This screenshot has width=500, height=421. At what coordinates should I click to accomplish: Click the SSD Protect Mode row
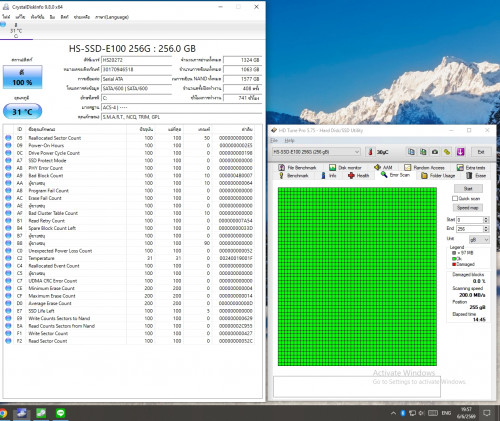point(129,160)
